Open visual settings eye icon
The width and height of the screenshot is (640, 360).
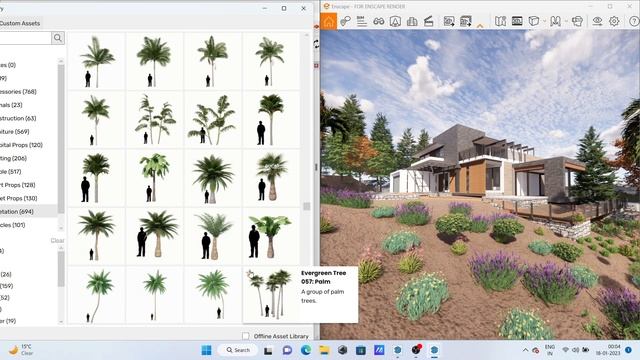point(597,21)
